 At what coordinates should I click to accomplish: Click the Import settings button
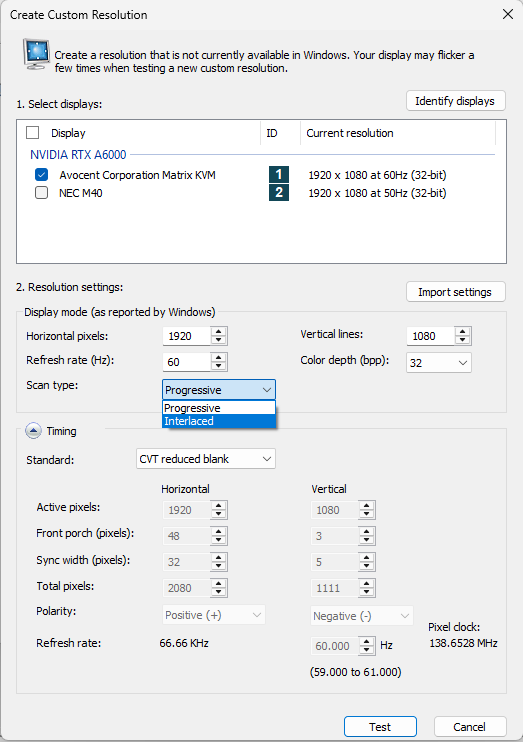456,292
